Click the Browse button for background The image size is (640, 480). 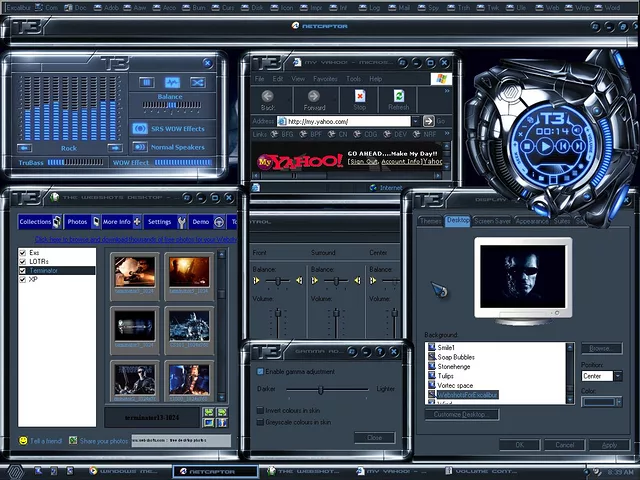click(602, 348)
